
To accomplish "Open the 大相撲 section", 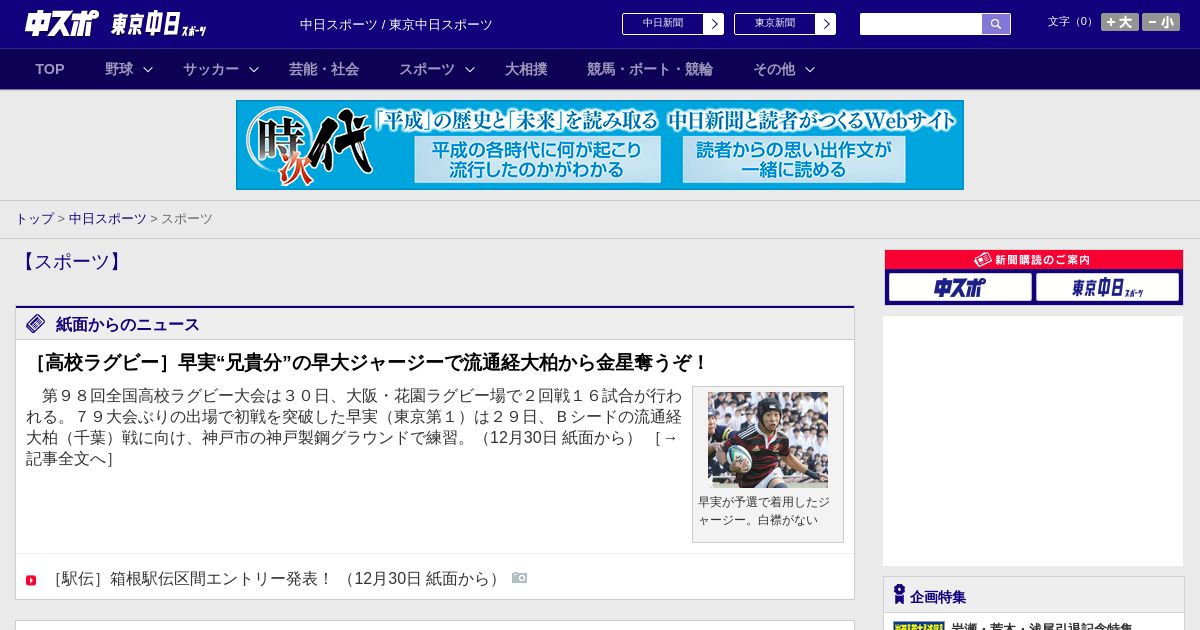I will (x=526, y=69).
